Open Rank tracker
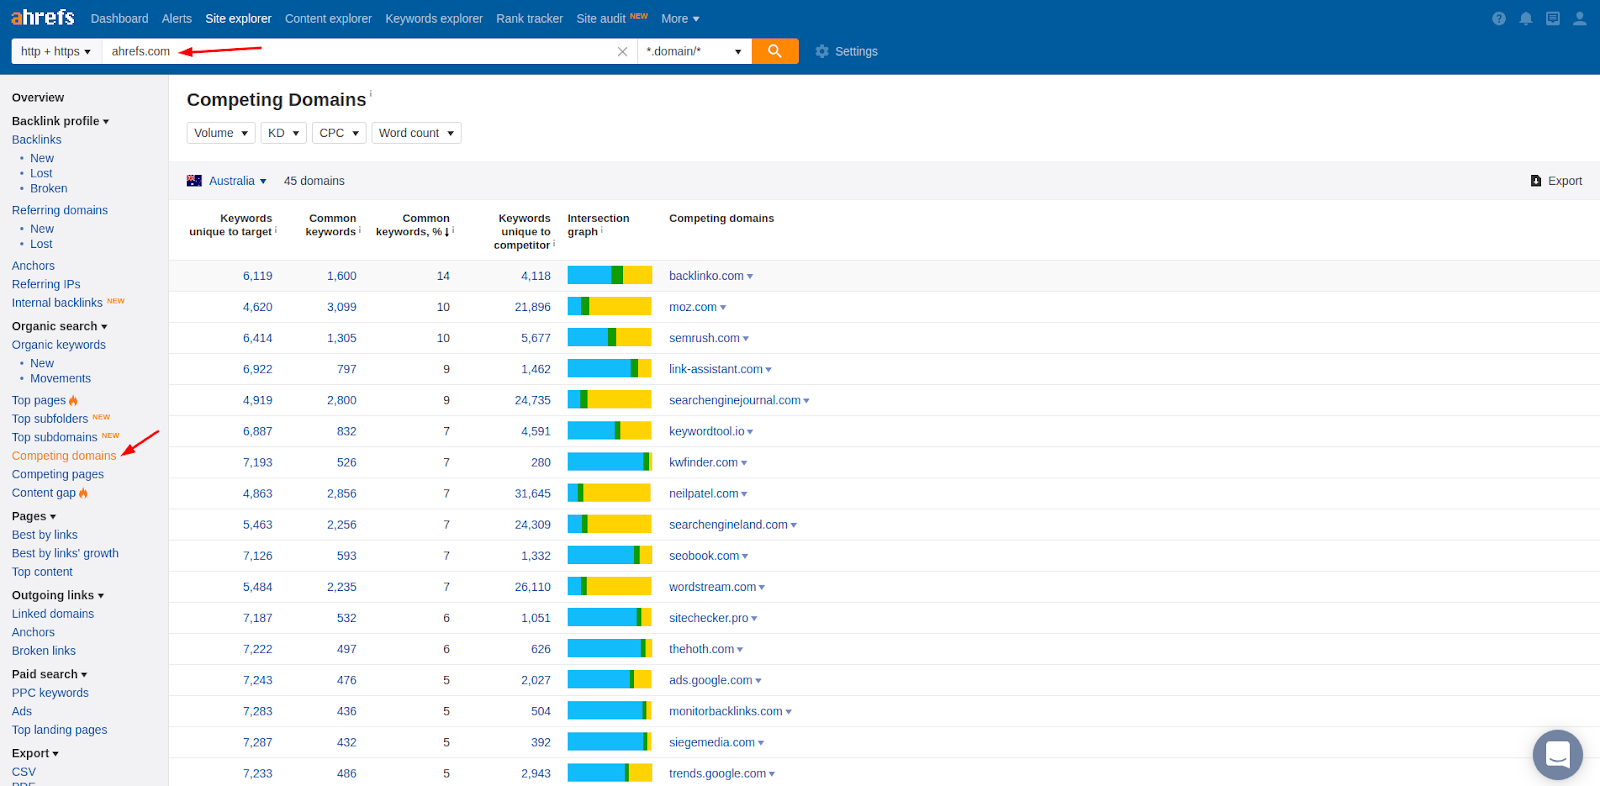The height and width of the screenshot is (786, 1600). [529, 18]
